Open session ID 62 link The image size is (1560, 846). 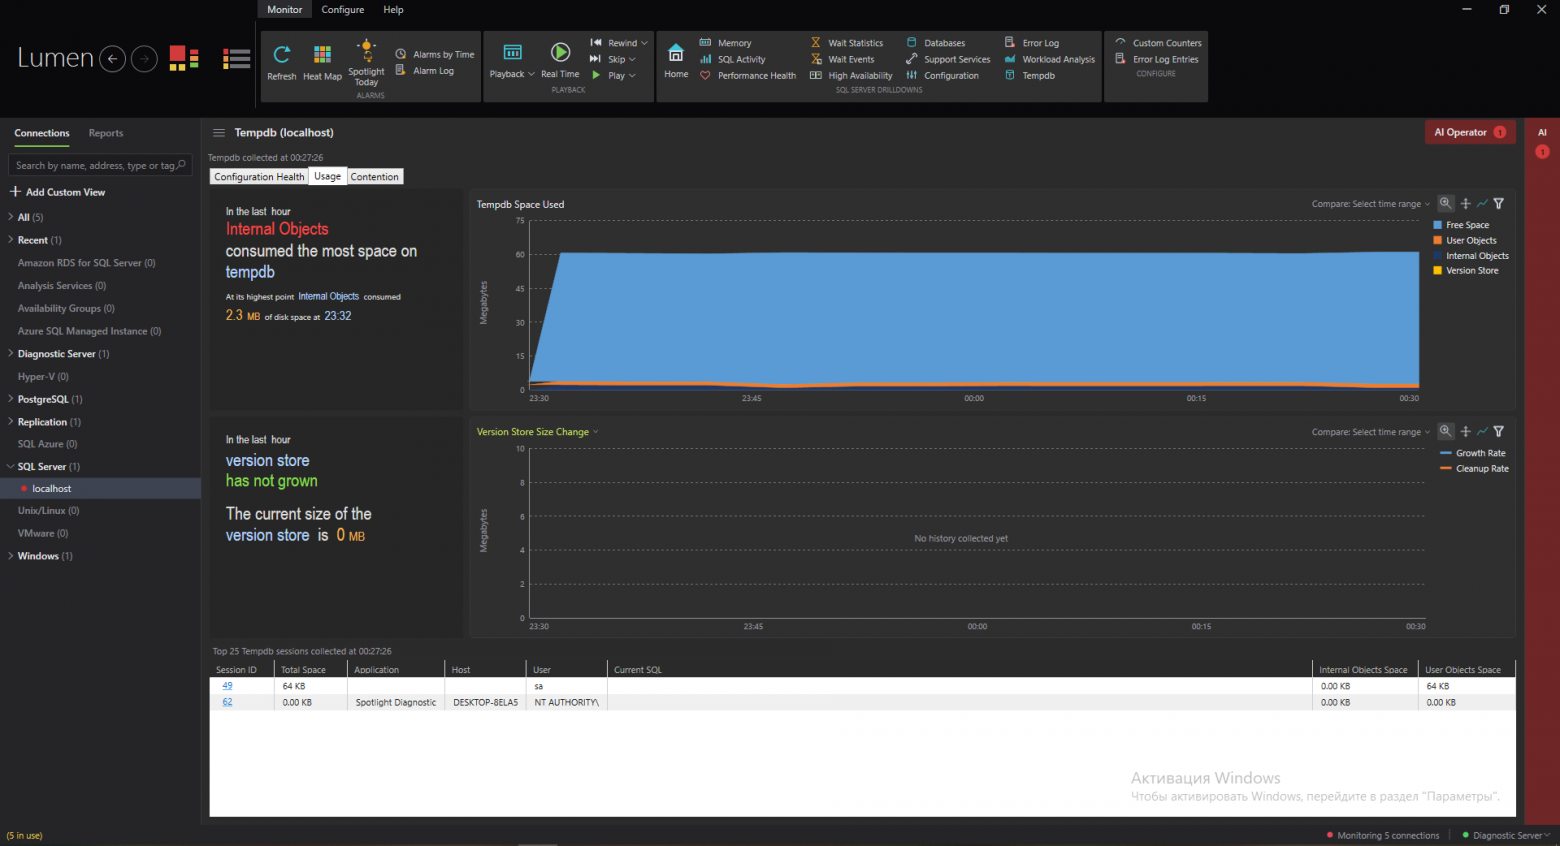[227, 702]
